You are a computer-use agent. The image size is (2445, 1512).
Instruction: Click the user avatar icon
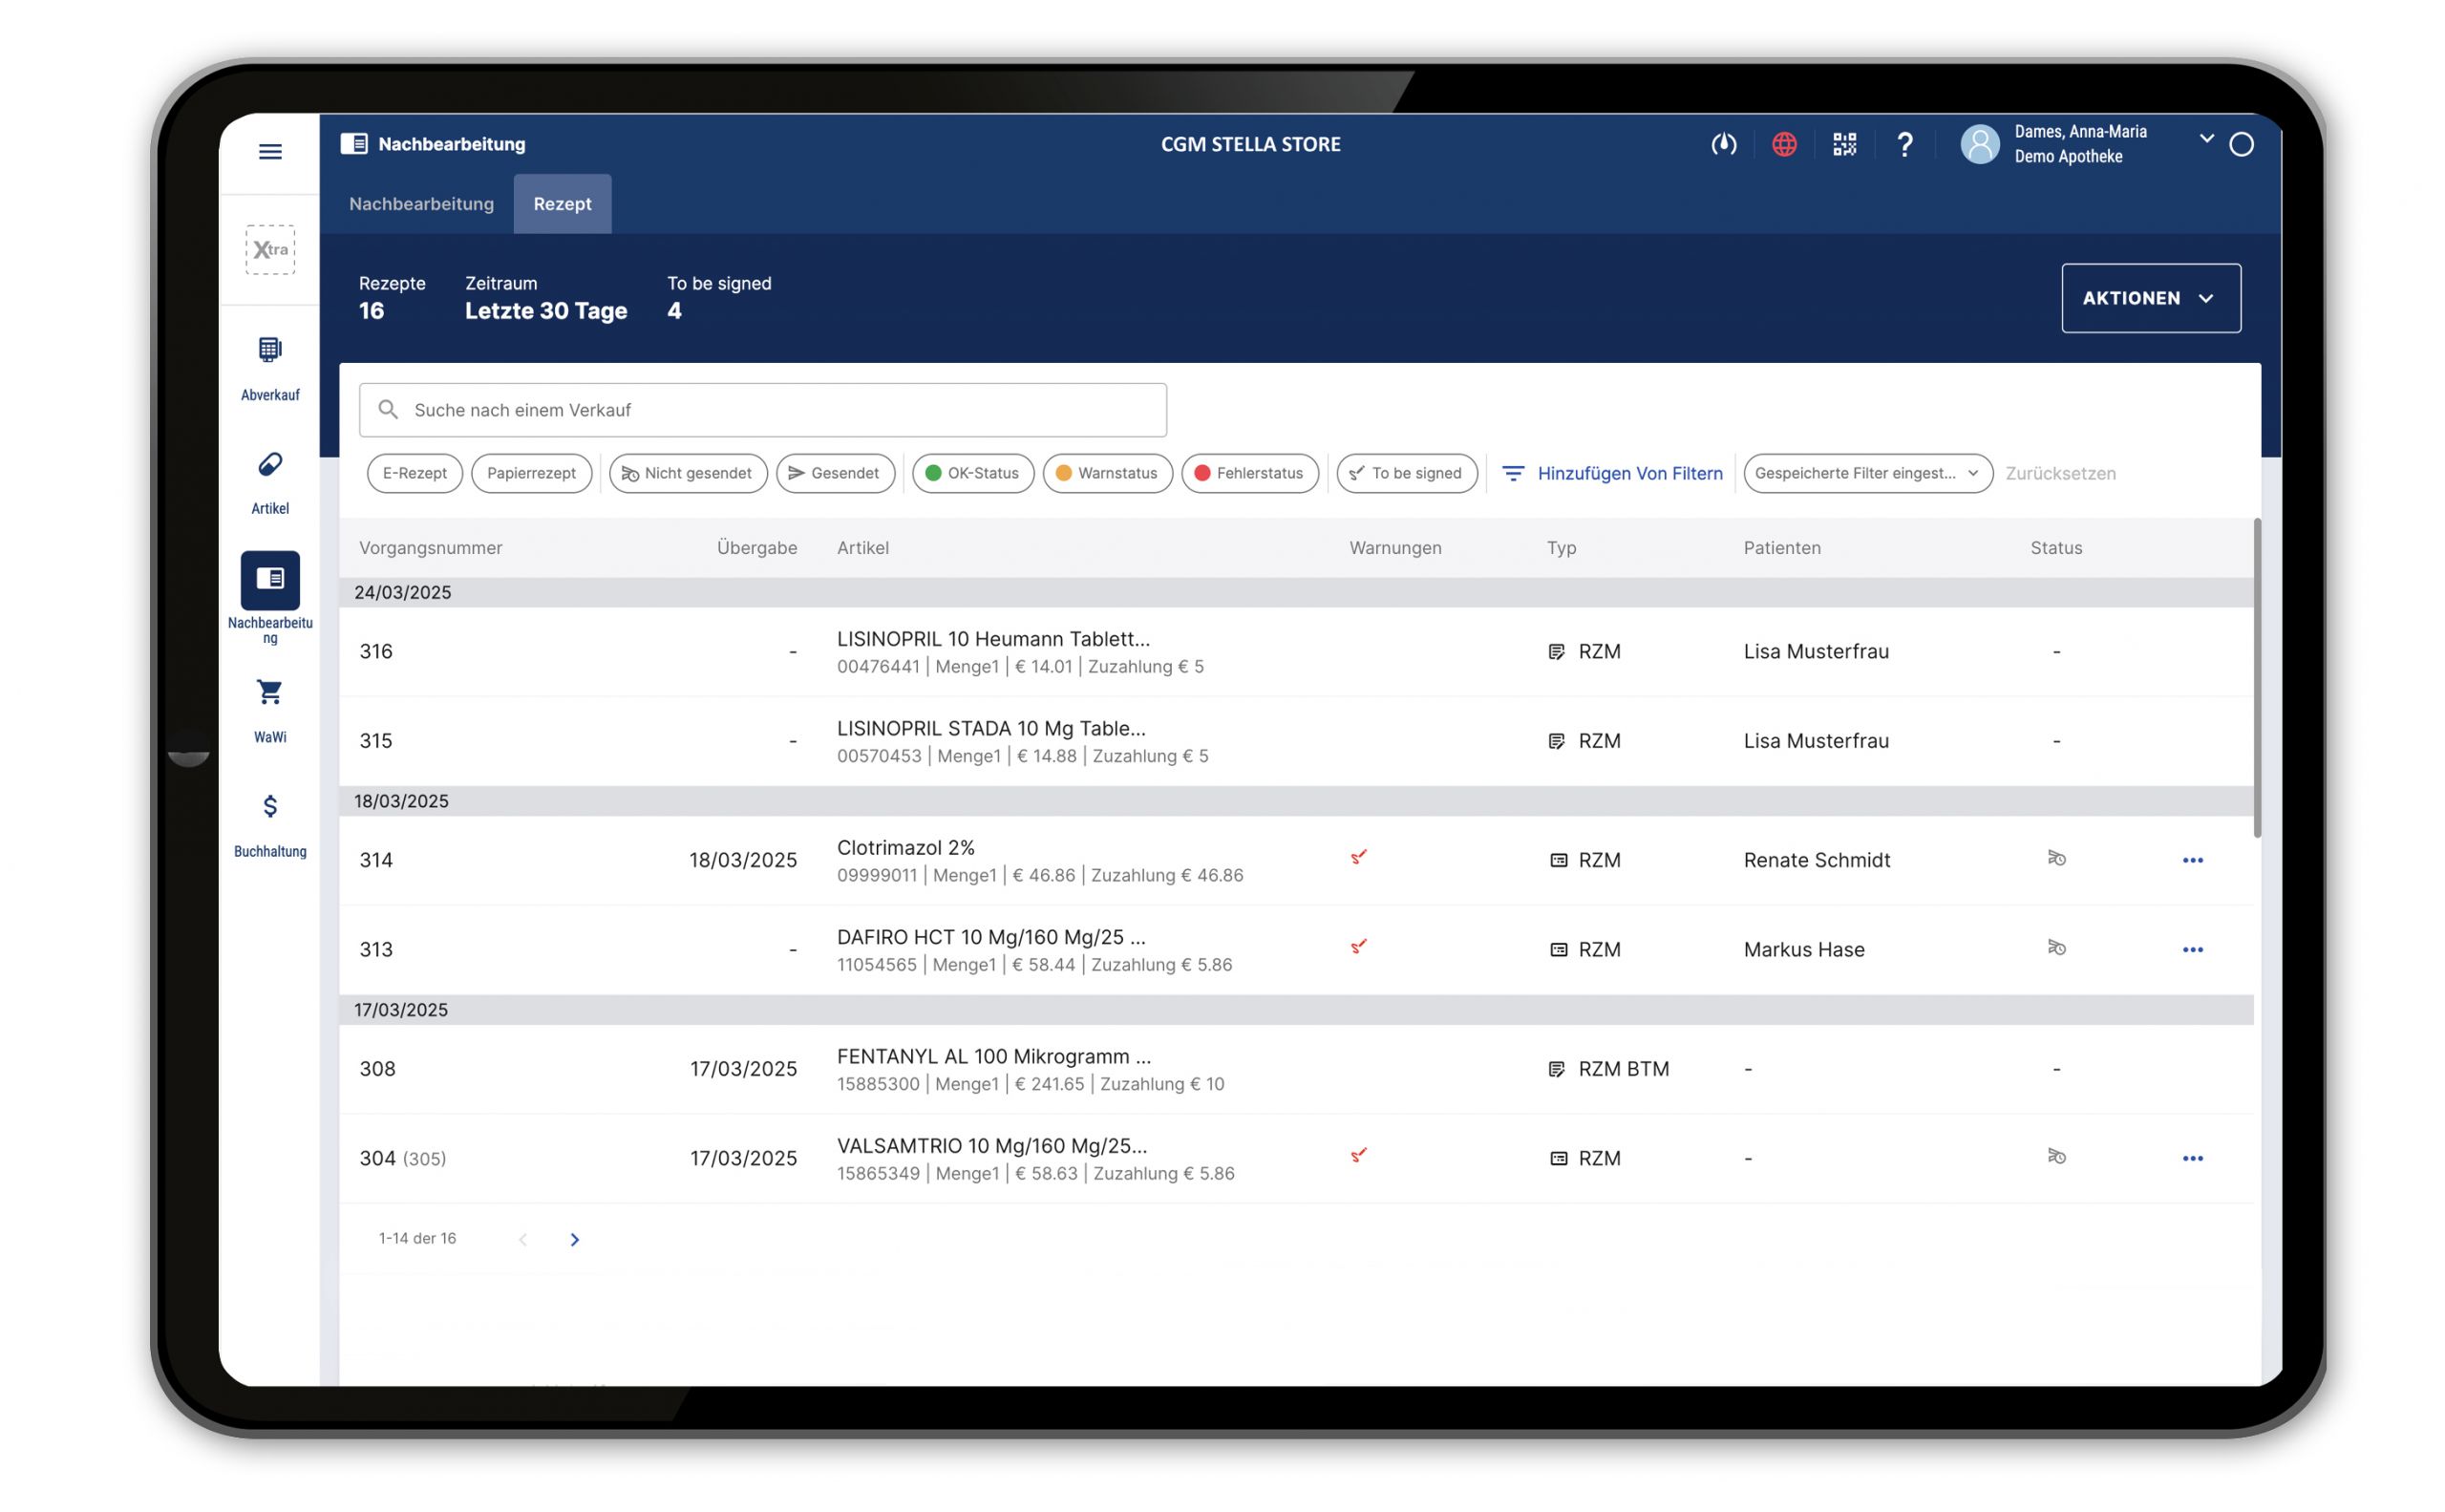(x=1979, y=145)
